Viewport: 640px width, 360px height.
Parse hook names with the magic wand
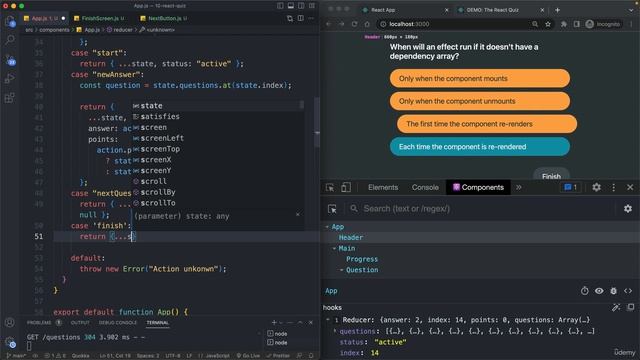(x=616, y=307)
